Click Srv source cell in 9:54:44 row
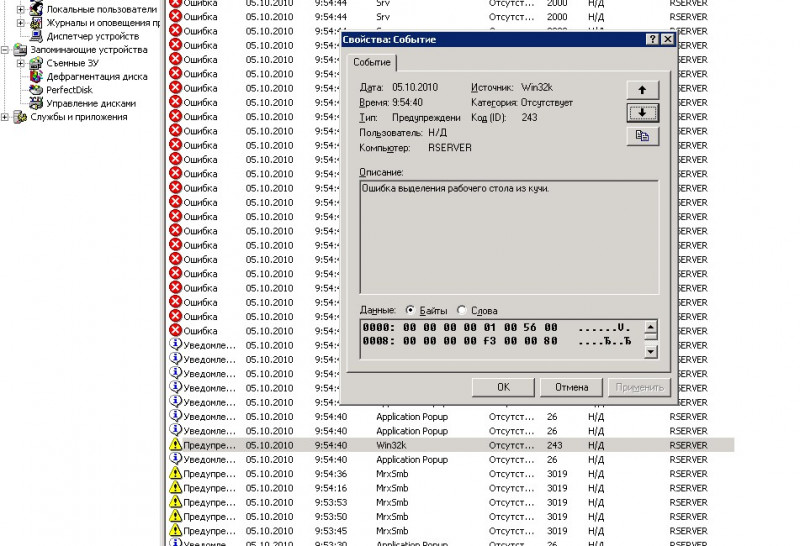Screen dimensions: 800x546 click(383, 17)
